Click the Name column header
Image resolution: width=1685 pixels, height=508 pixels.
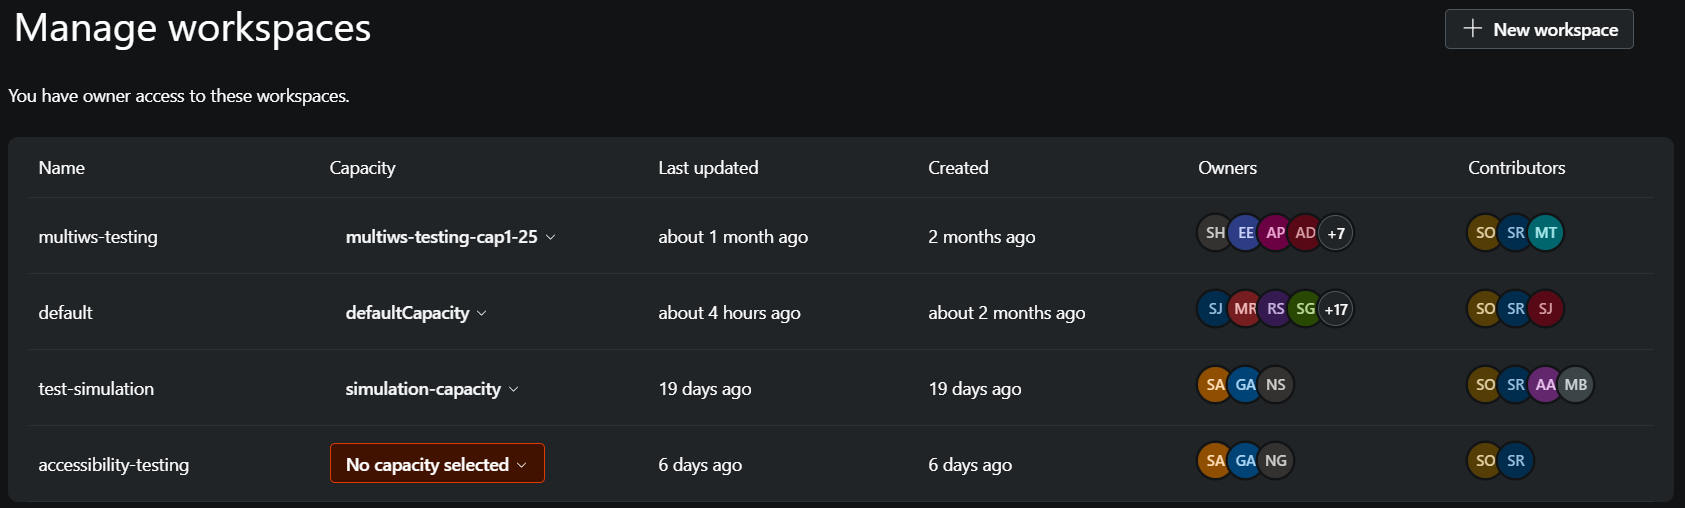pyautogui.click(x=61, y=168)
